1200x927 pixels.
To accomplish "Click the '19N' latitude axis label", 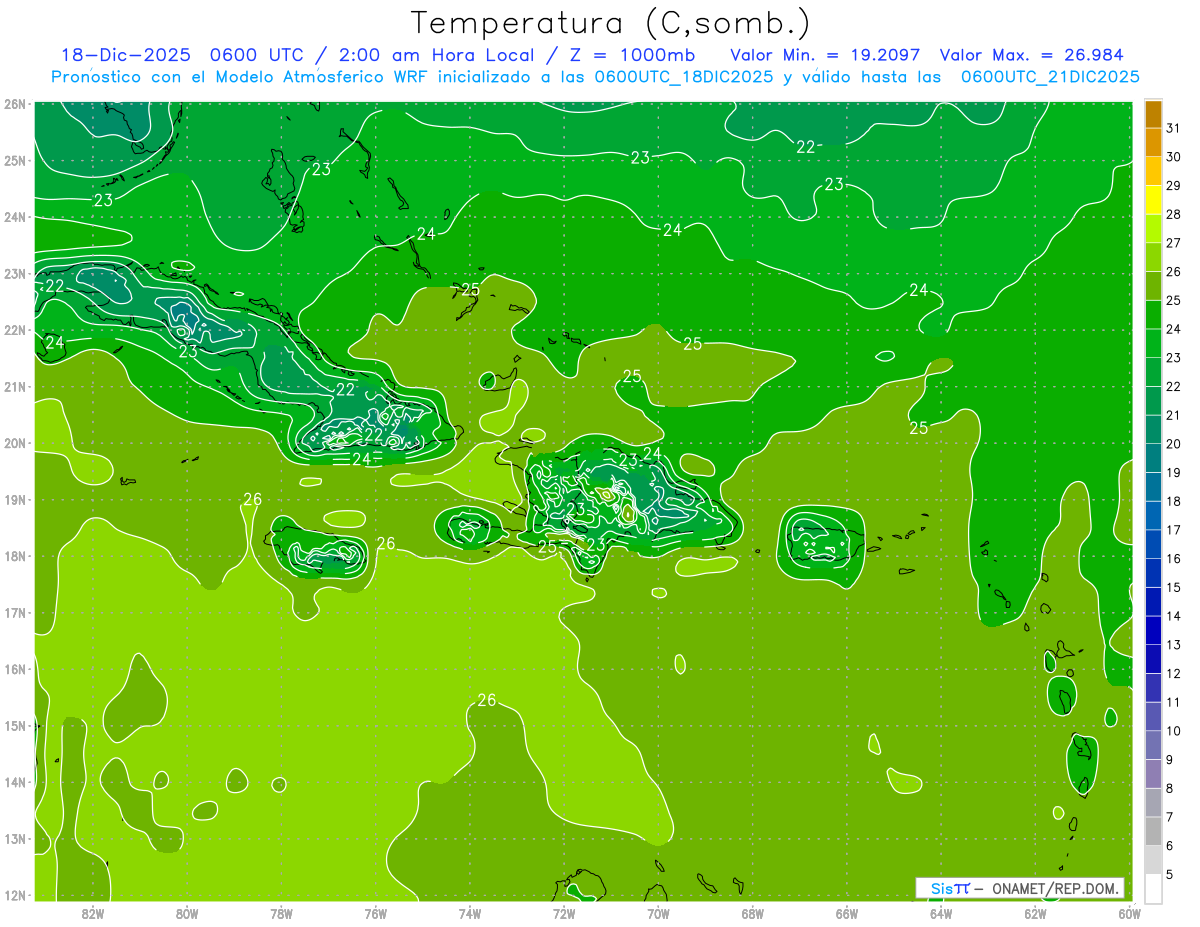I will point(15,499).
